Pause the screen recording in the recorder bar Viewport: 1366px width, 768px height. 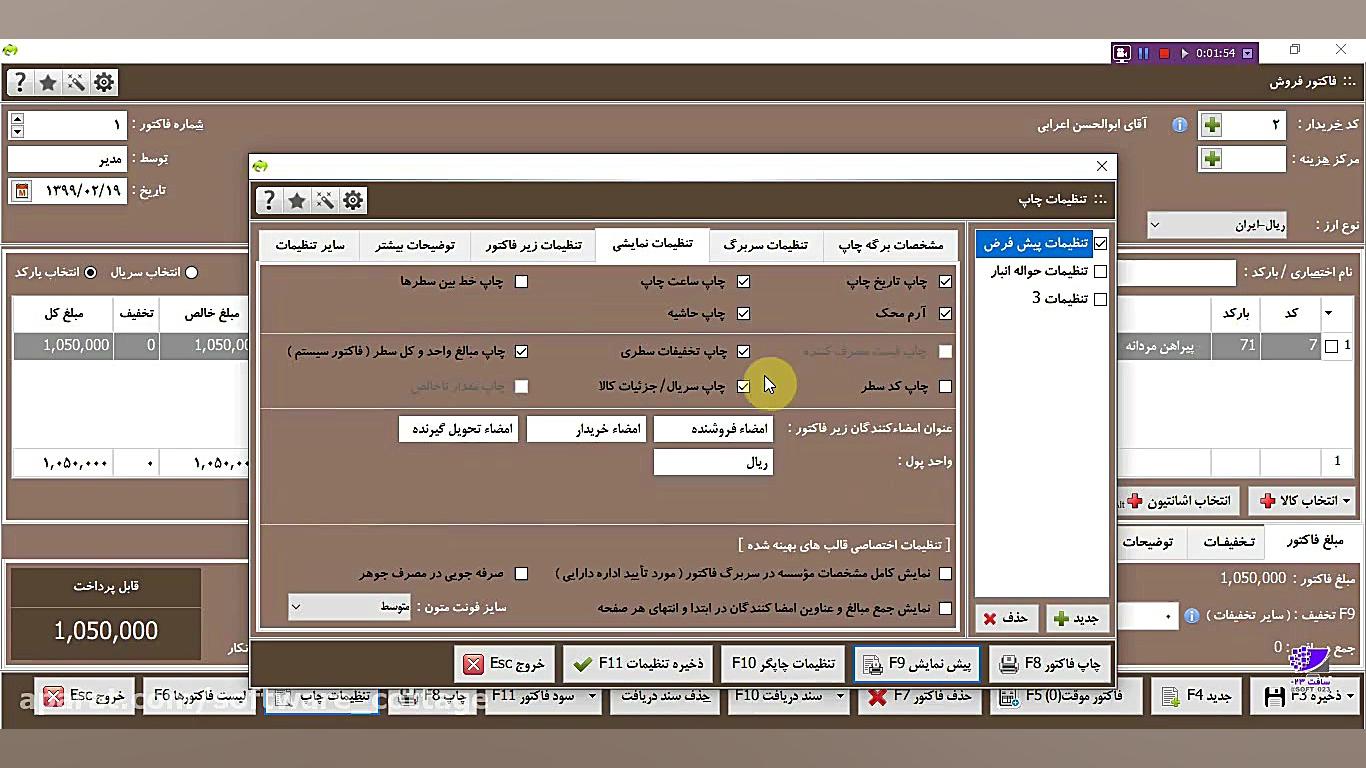click(1143, 52)
